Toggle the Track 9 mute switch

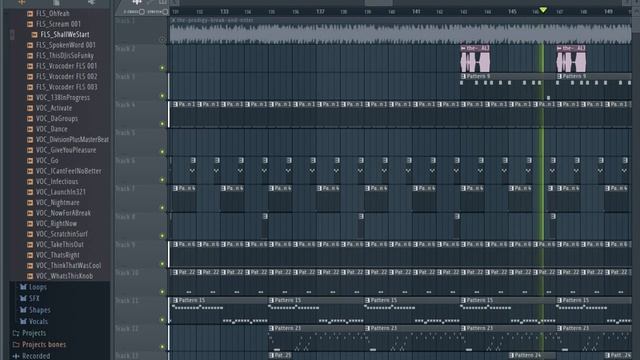(x=162, y=264)
